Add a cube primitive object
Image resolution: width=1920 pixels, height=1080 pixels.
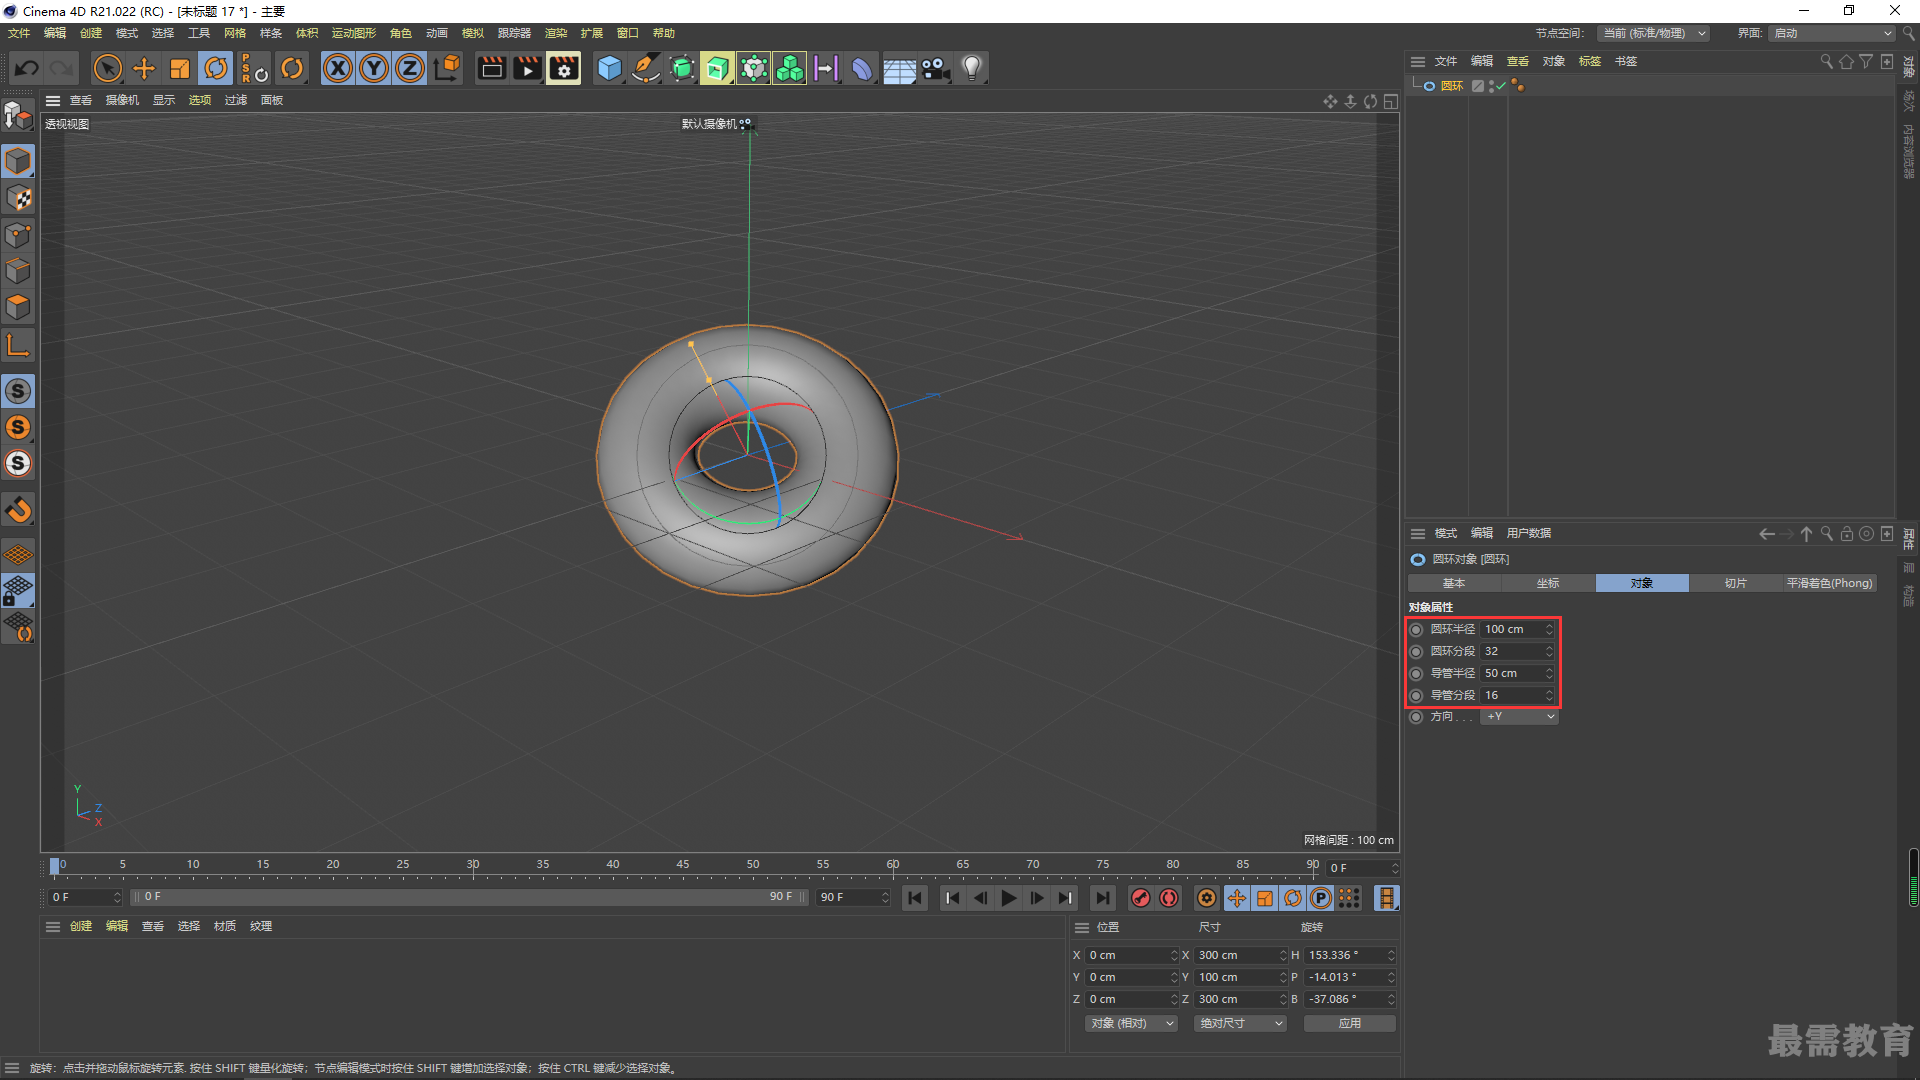coord(609,68)
